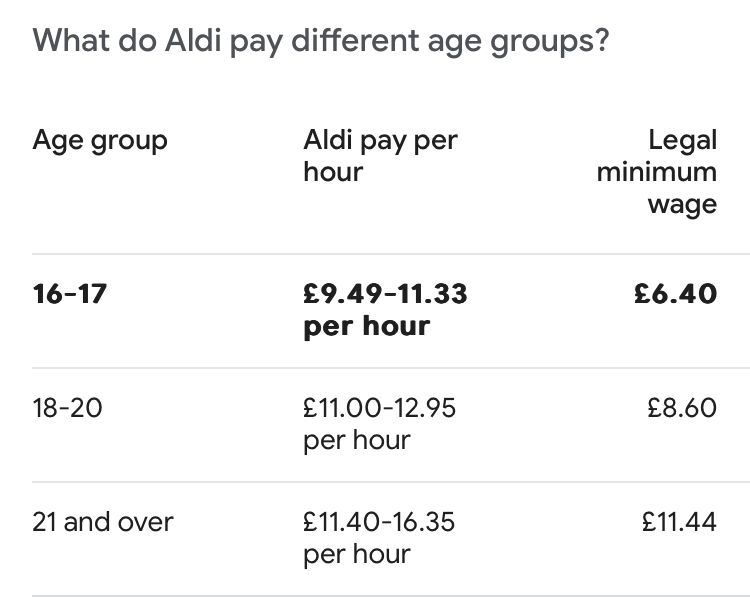Click the bold "£6.40" minimum wage value
This screenshot has width=750, height=597.
676,294
